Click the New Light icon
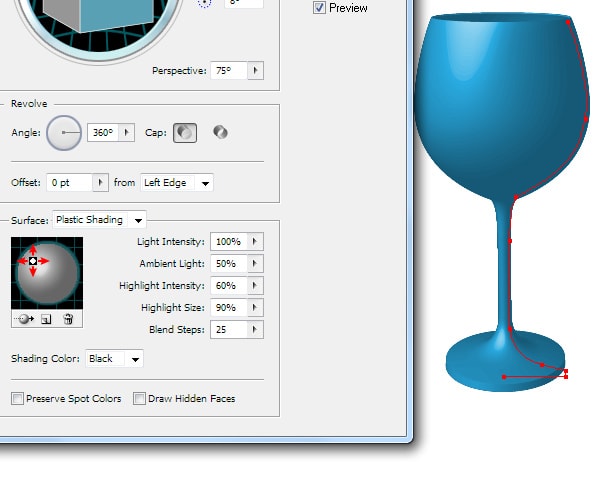The height and width of the screenshot is (486, 600). [46, 319]
